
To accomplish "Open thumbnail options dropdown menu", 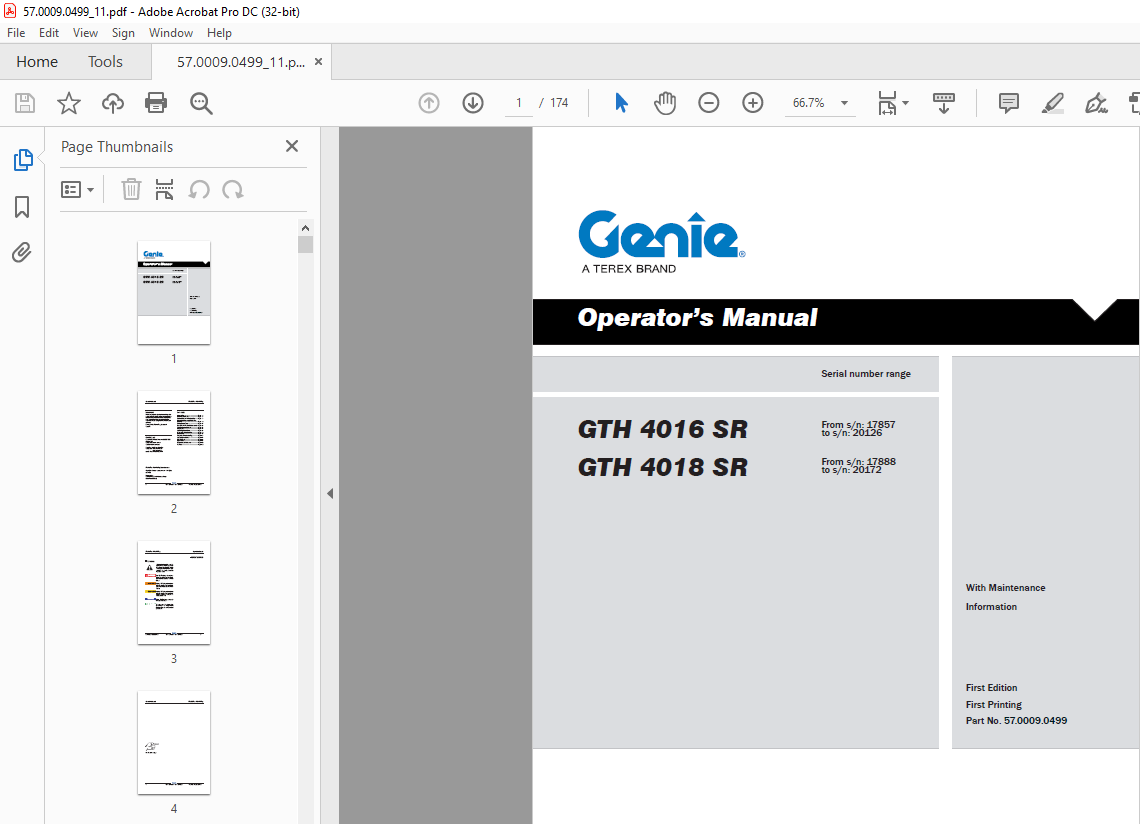I will tap(78, 190).
